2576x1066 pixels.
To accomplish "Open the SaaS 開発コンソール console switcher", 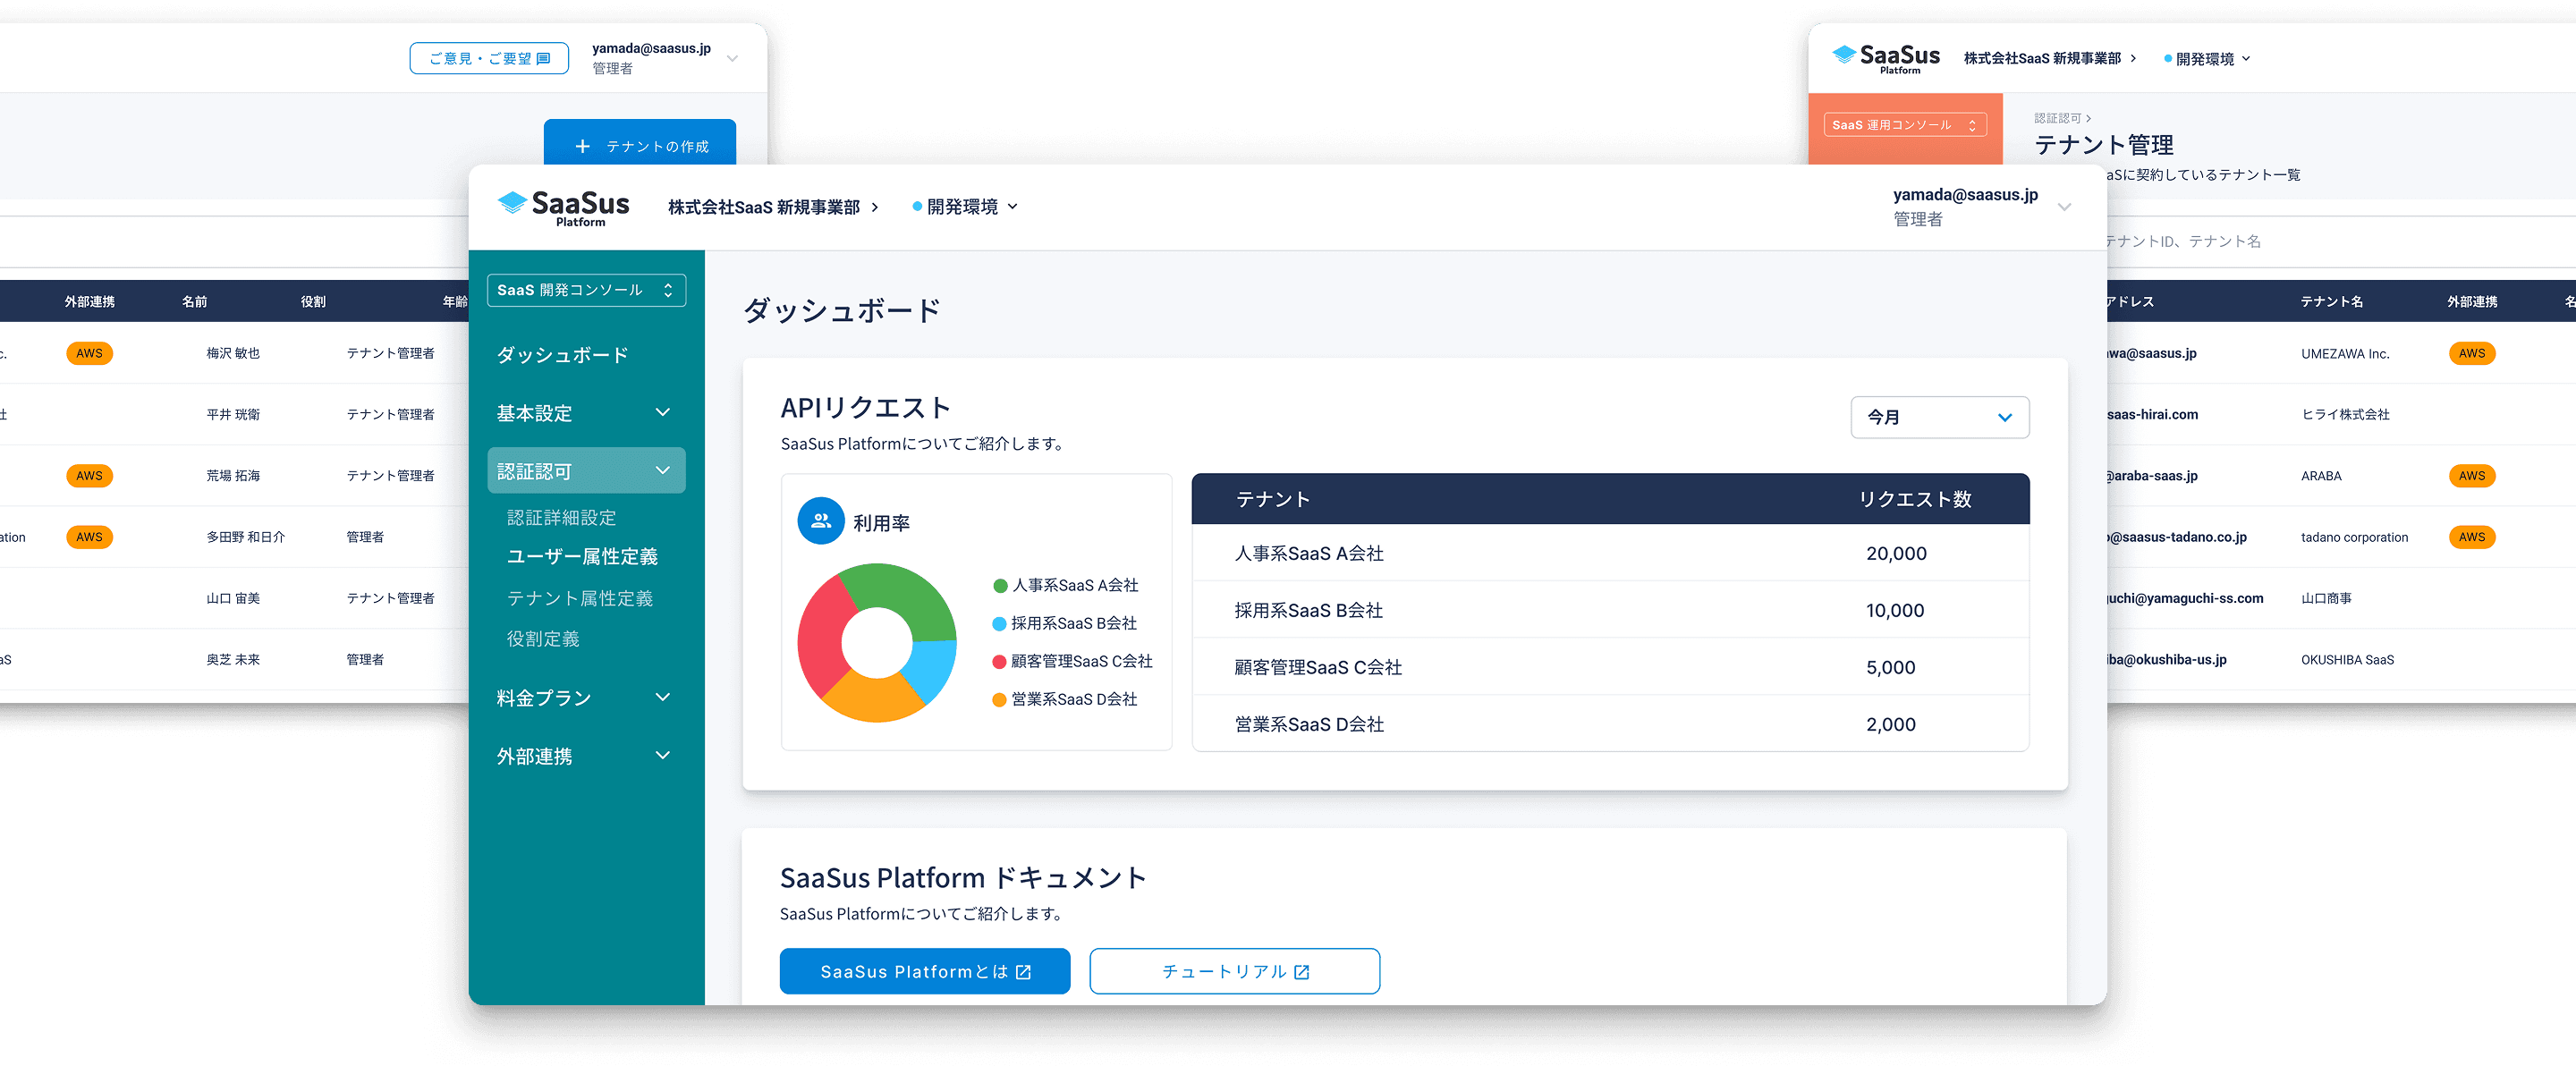I will click(x=586, y=290).
